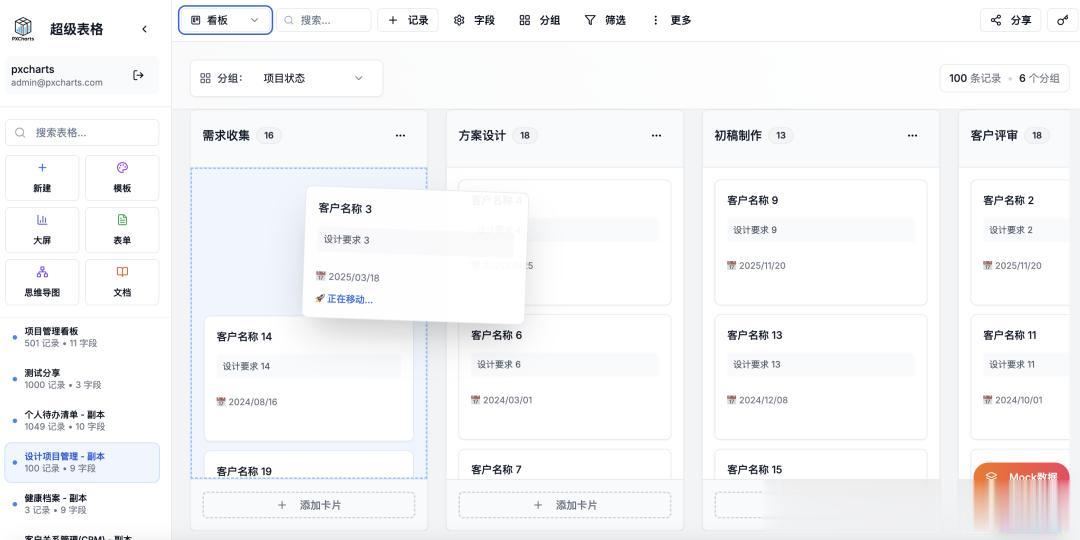Viewport: 1080px width, 540px height.
Task: Open the 看板 view dropdown
Action: coord(225,20)
